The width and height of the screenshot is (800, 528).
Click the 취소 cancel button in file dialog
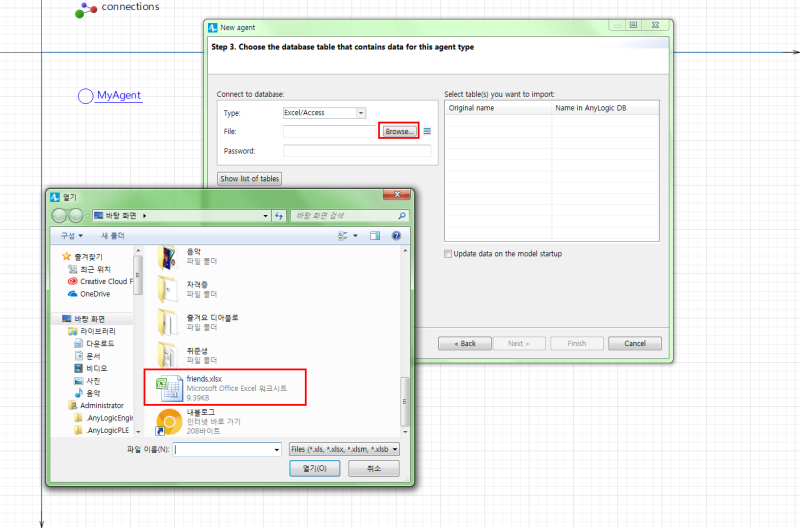pos(374,468)
